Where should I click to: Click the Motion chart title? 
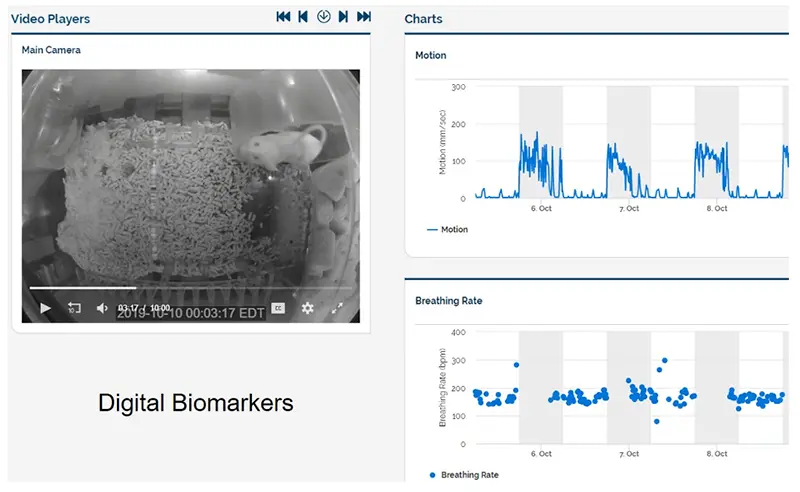(430, 55)
